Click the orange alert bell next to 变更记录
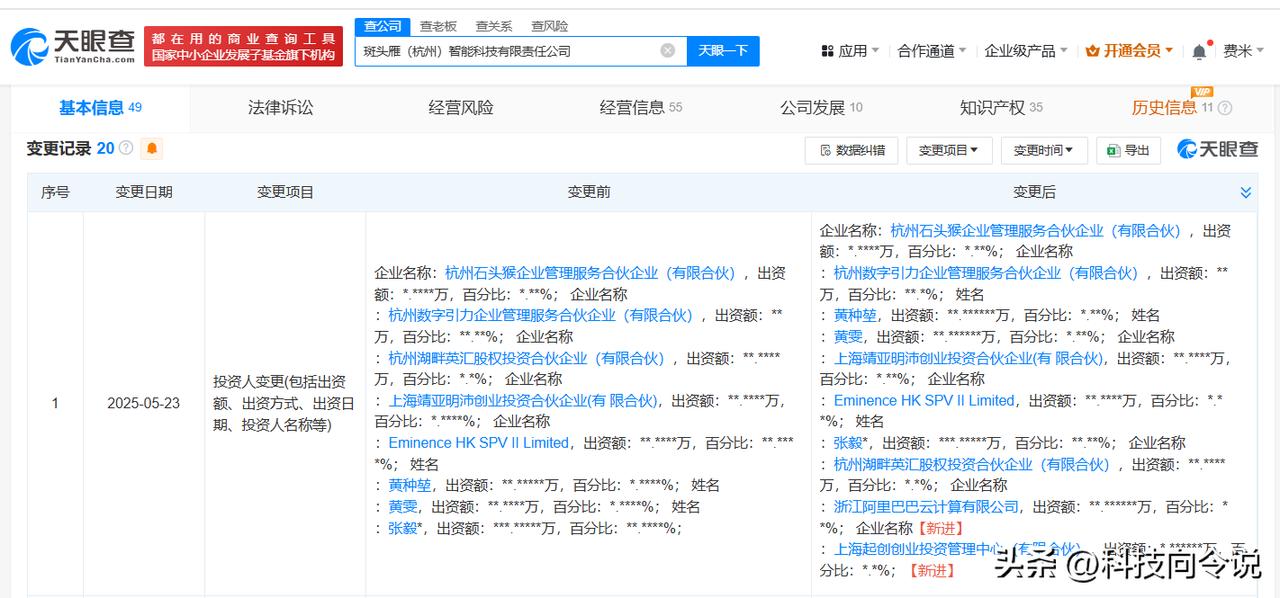The image size is (1280, 598). (152, 148)
